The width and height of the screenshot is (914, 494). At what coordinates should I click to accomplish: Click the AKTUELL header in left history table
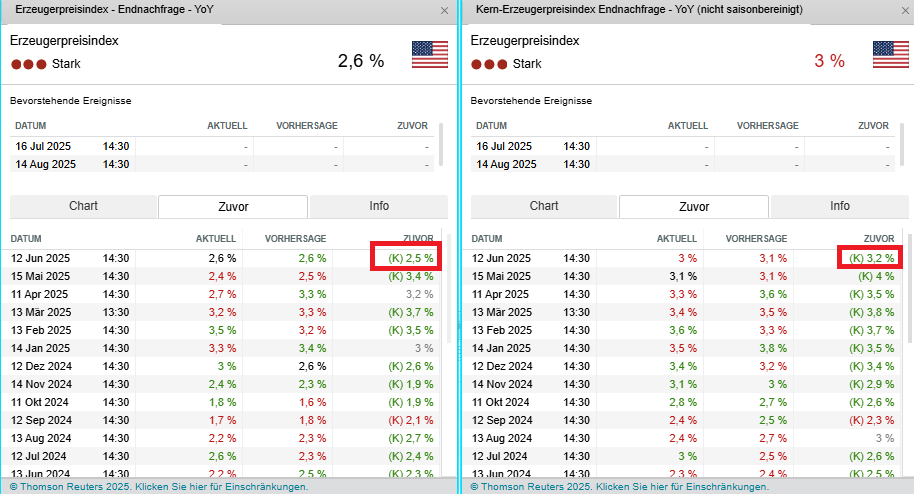[216, 239]
